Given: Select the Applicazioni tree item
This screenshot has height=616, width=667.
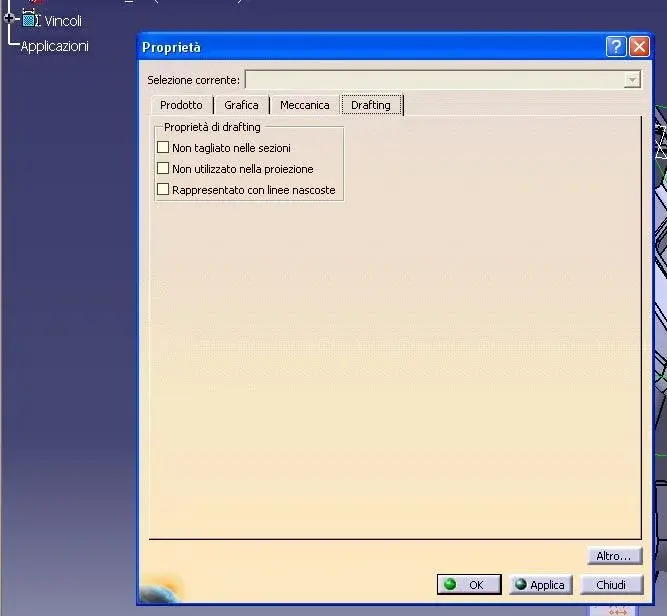Looking at the screenshot, I should tap(54, 46).
